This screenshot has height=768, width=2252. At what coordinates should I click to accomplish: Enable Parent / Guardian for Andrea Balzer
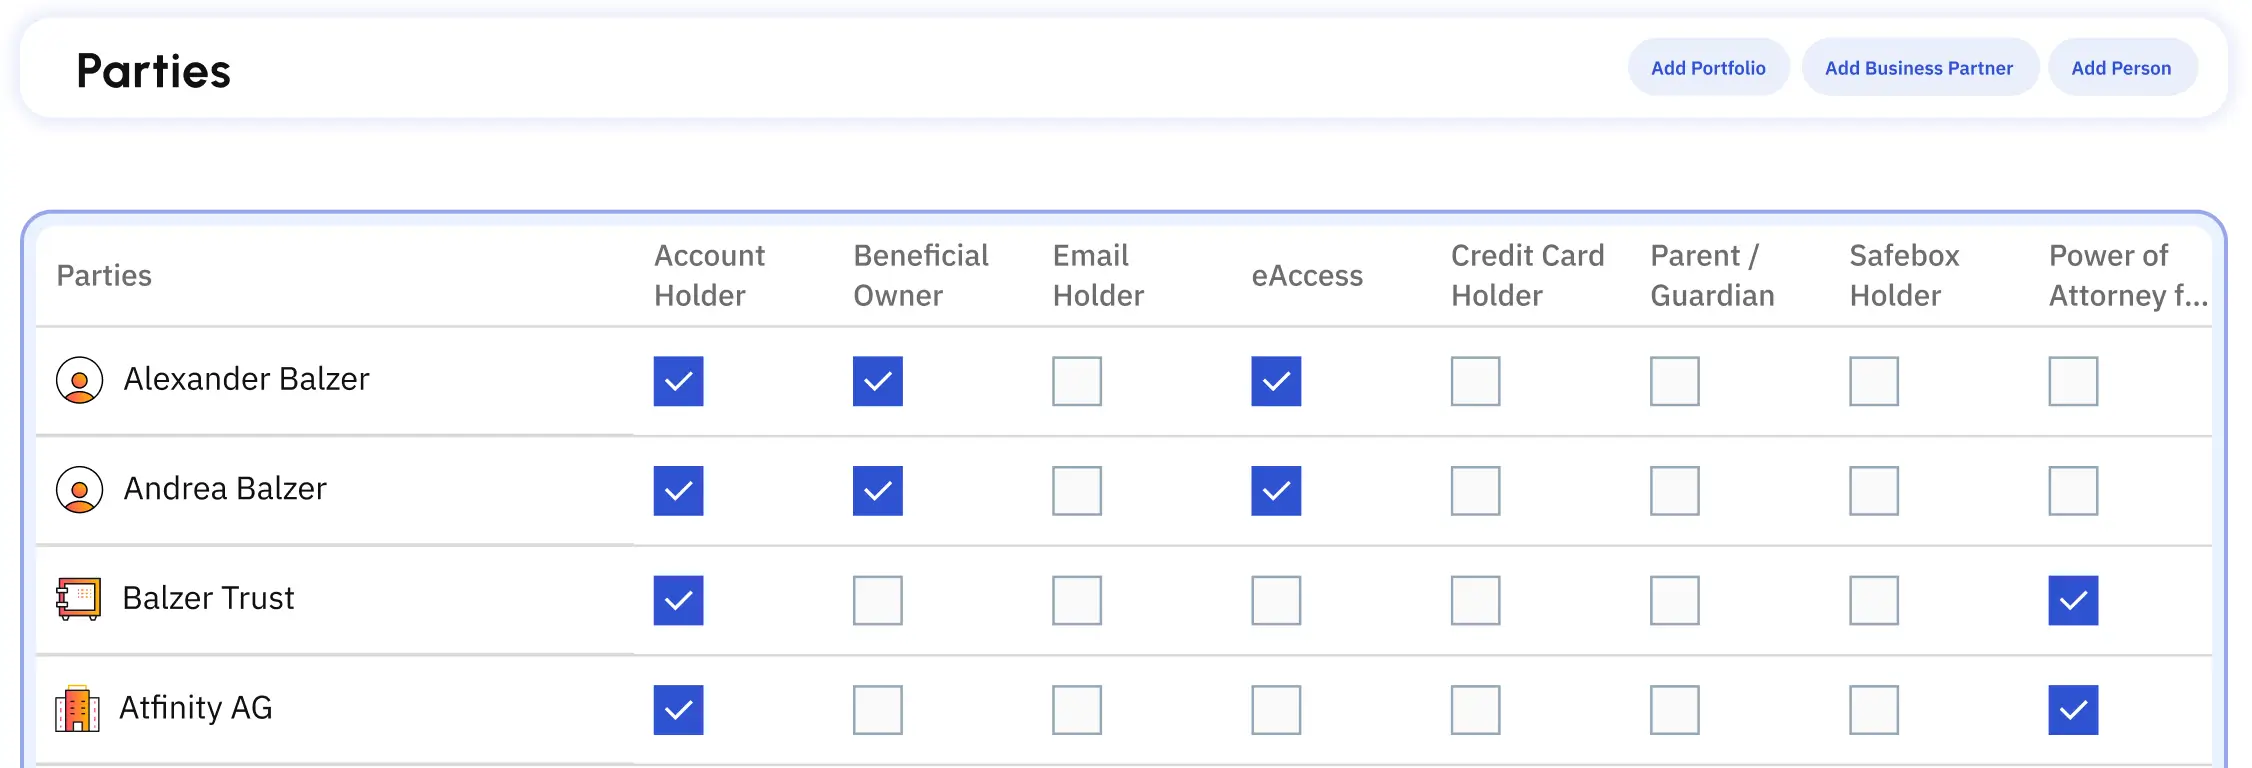1674,490
